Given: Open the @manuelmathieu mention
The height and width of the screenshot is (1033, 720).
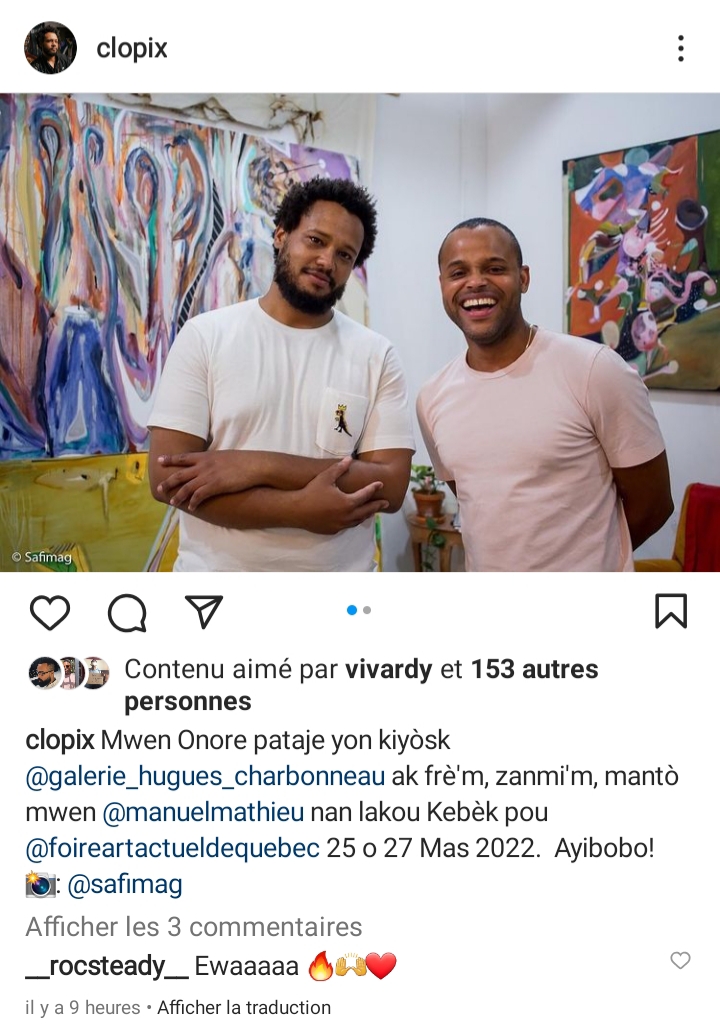Looking at the screenshot, I should pyautogui.click(x=203, y=812).
